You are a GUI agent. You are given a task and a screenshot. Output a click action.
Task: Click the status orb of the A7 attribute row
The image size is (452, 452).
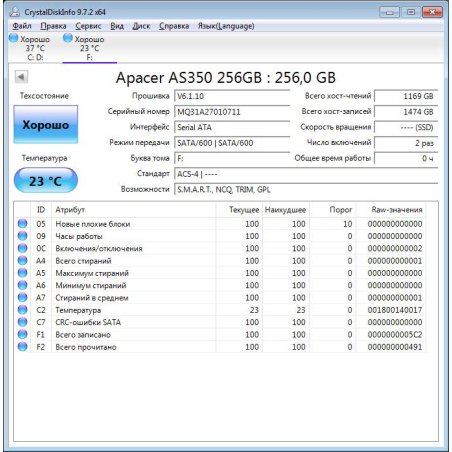[22, 297]
